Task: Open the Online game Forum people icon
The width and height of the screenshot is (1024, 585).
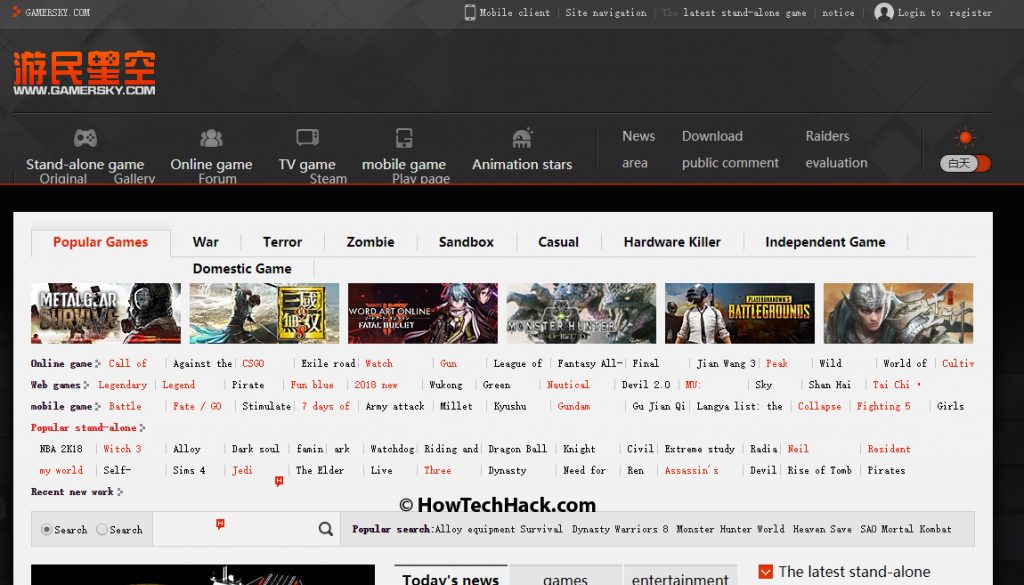Action: (211, 136)
